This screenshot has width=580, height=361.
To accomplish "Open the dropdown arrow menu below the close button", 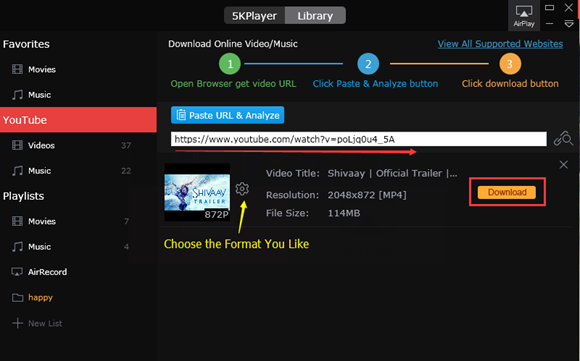I will (569, 24).
